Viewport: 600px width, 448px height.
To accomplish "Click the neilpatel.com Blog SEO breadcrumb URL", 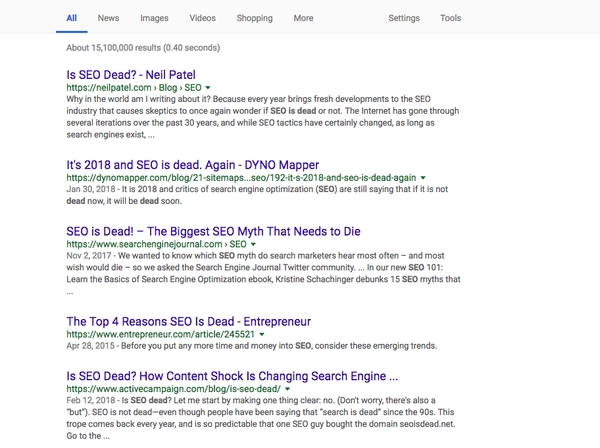I will [x=134, y=88].
